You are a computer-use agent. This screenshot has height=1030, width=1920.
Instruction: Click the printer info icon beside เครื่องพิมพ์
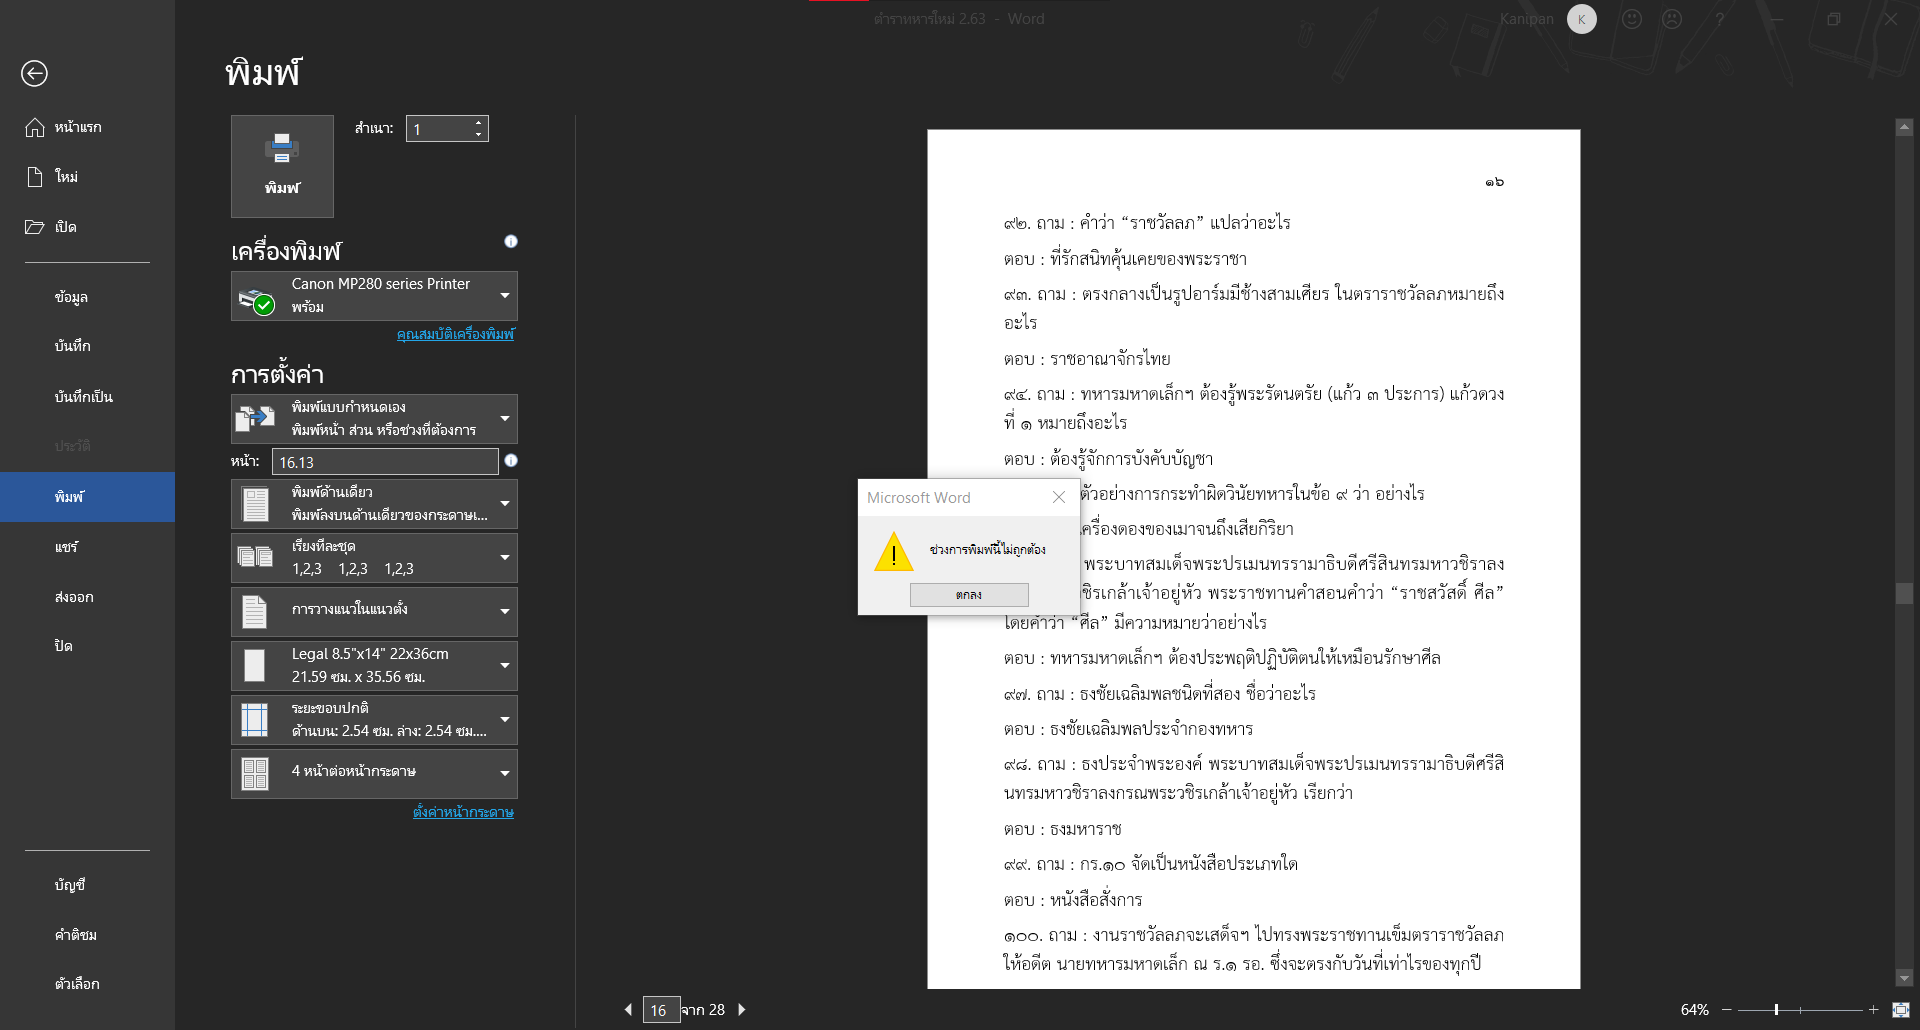pos(511,241)
